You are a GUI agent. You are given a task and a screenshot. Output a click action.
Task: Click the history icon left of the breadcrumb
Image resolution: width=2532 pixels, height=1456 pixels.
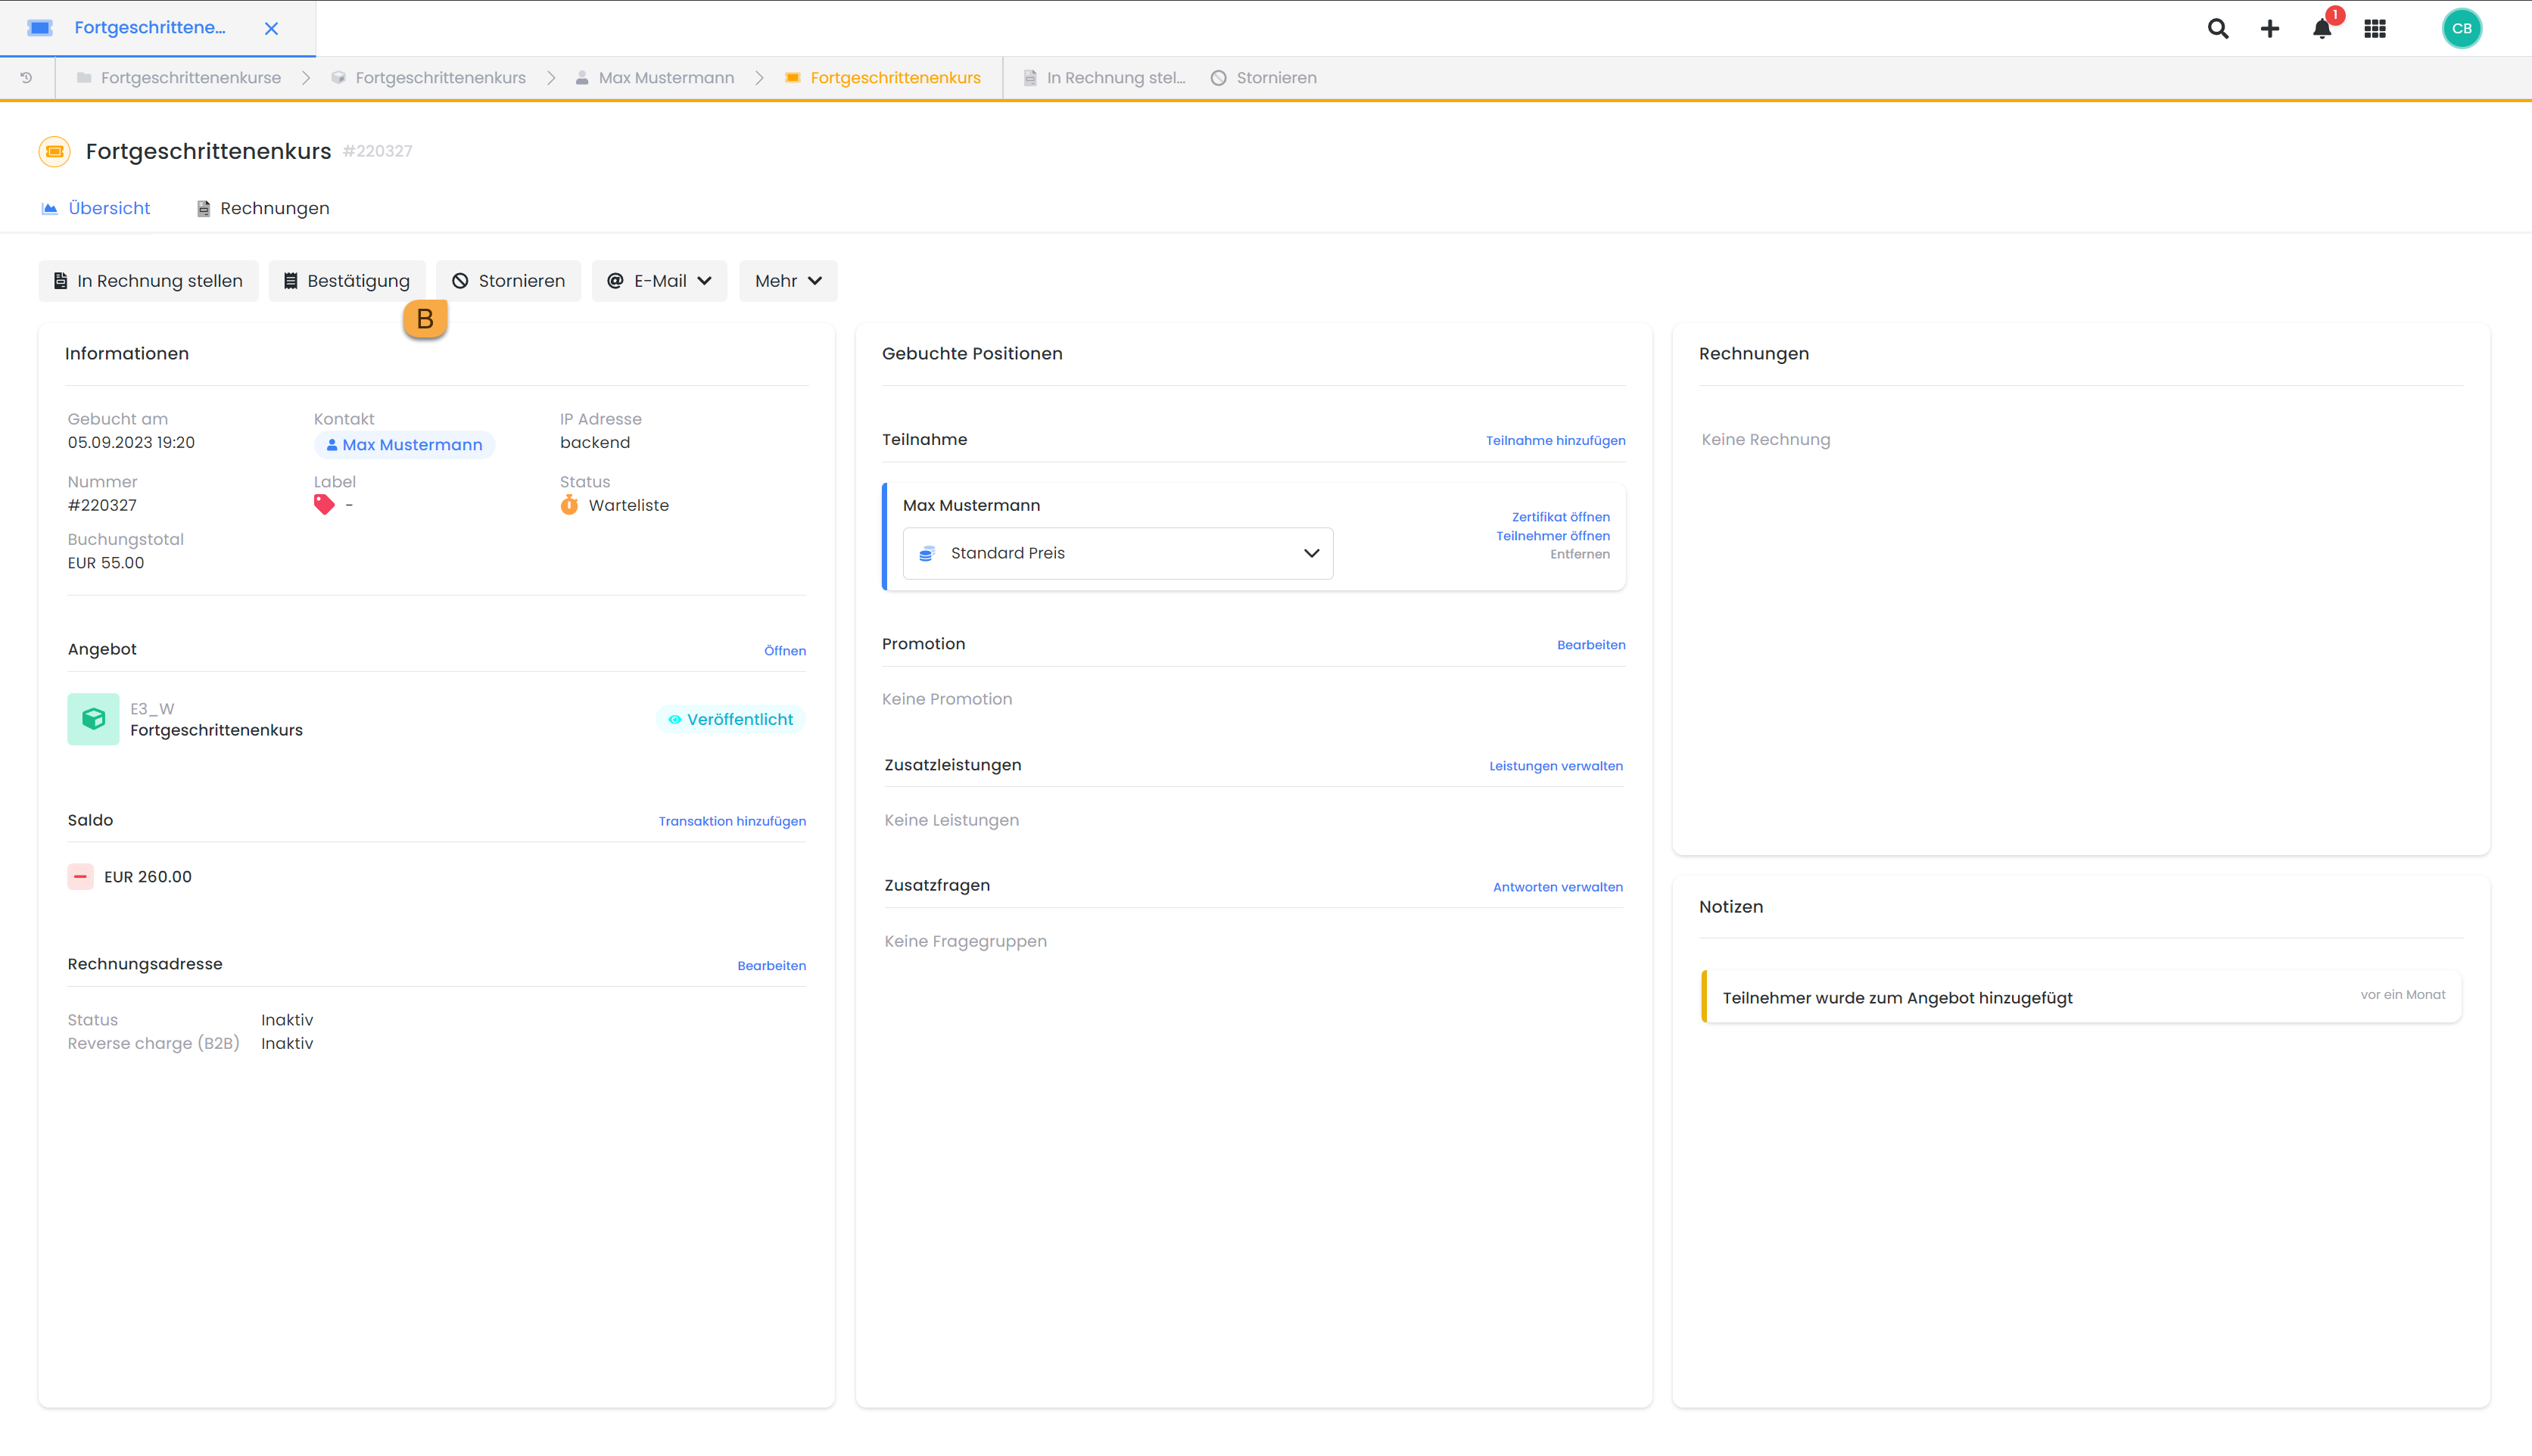(26, 77)
